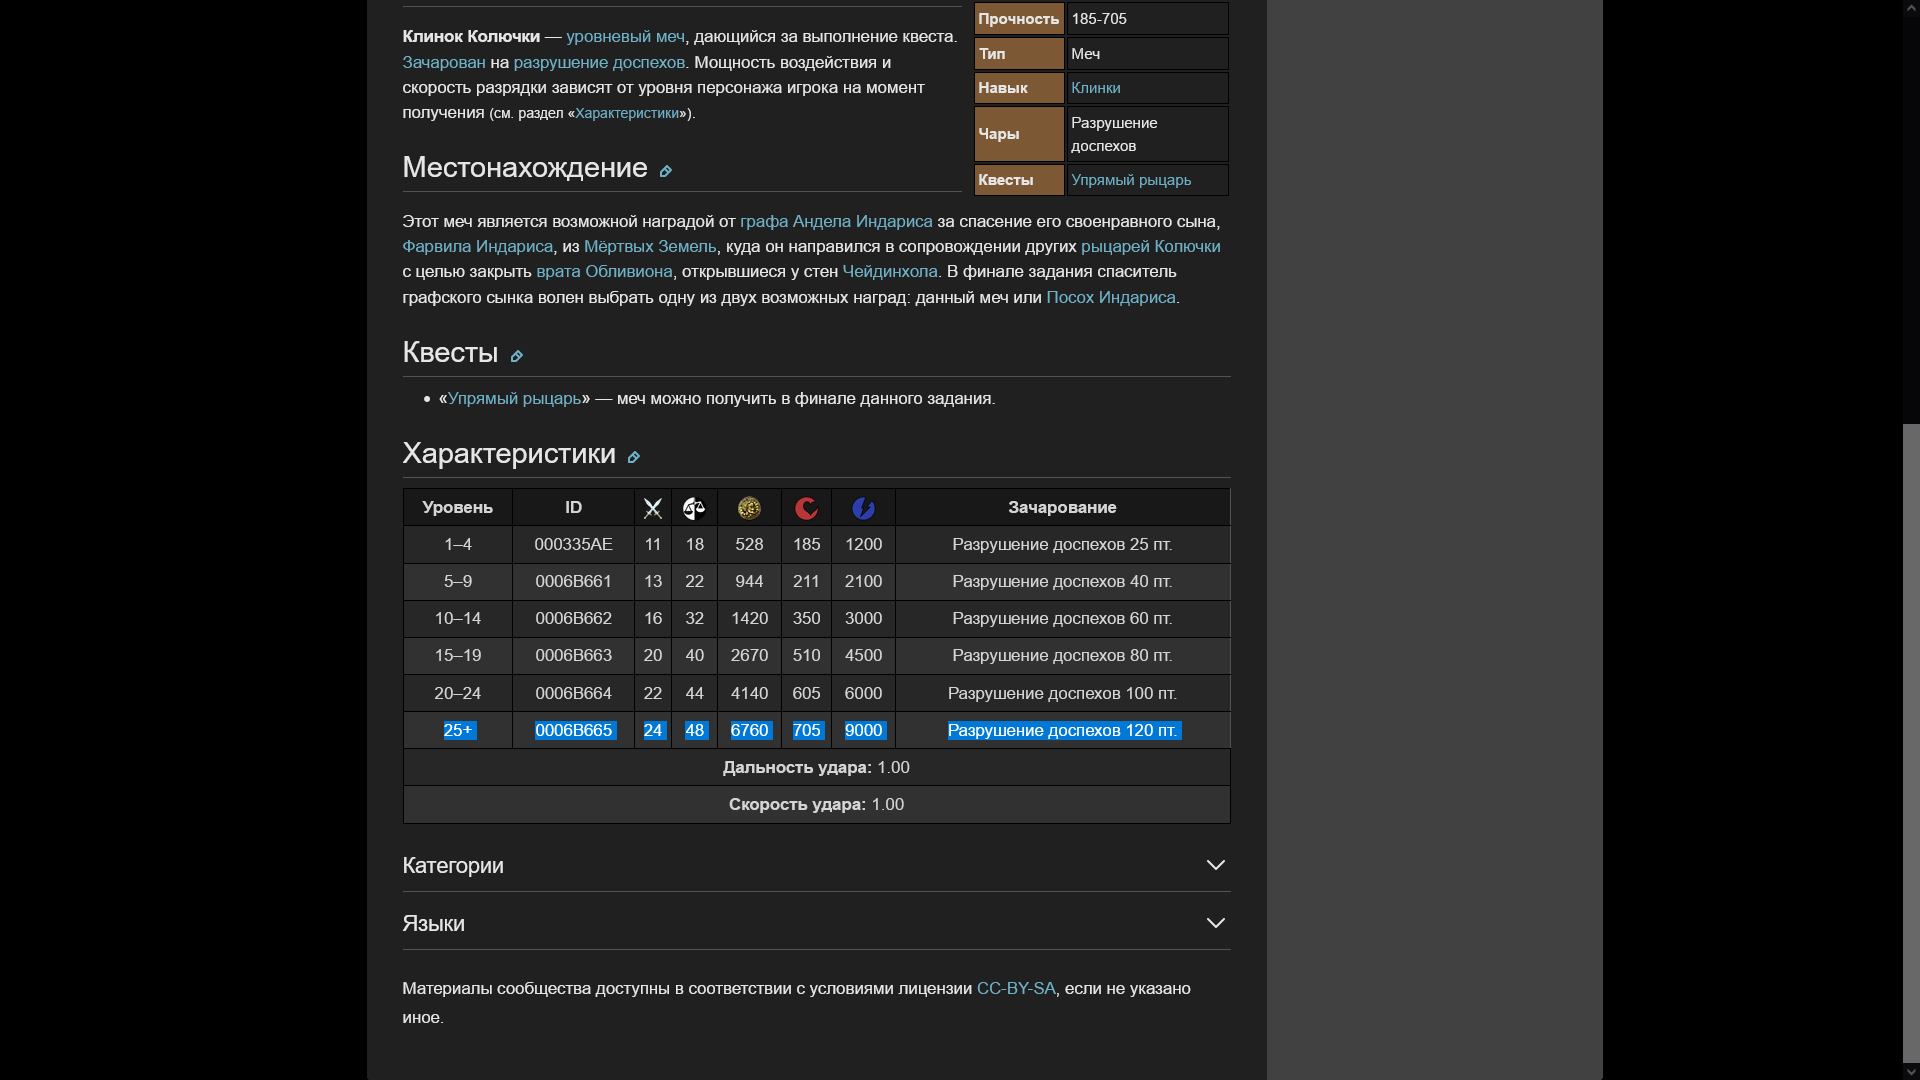1920x1080 pixels.
Task: Click the edit pencil icon next to Местонахождение
Action: [x=665, y=171]
